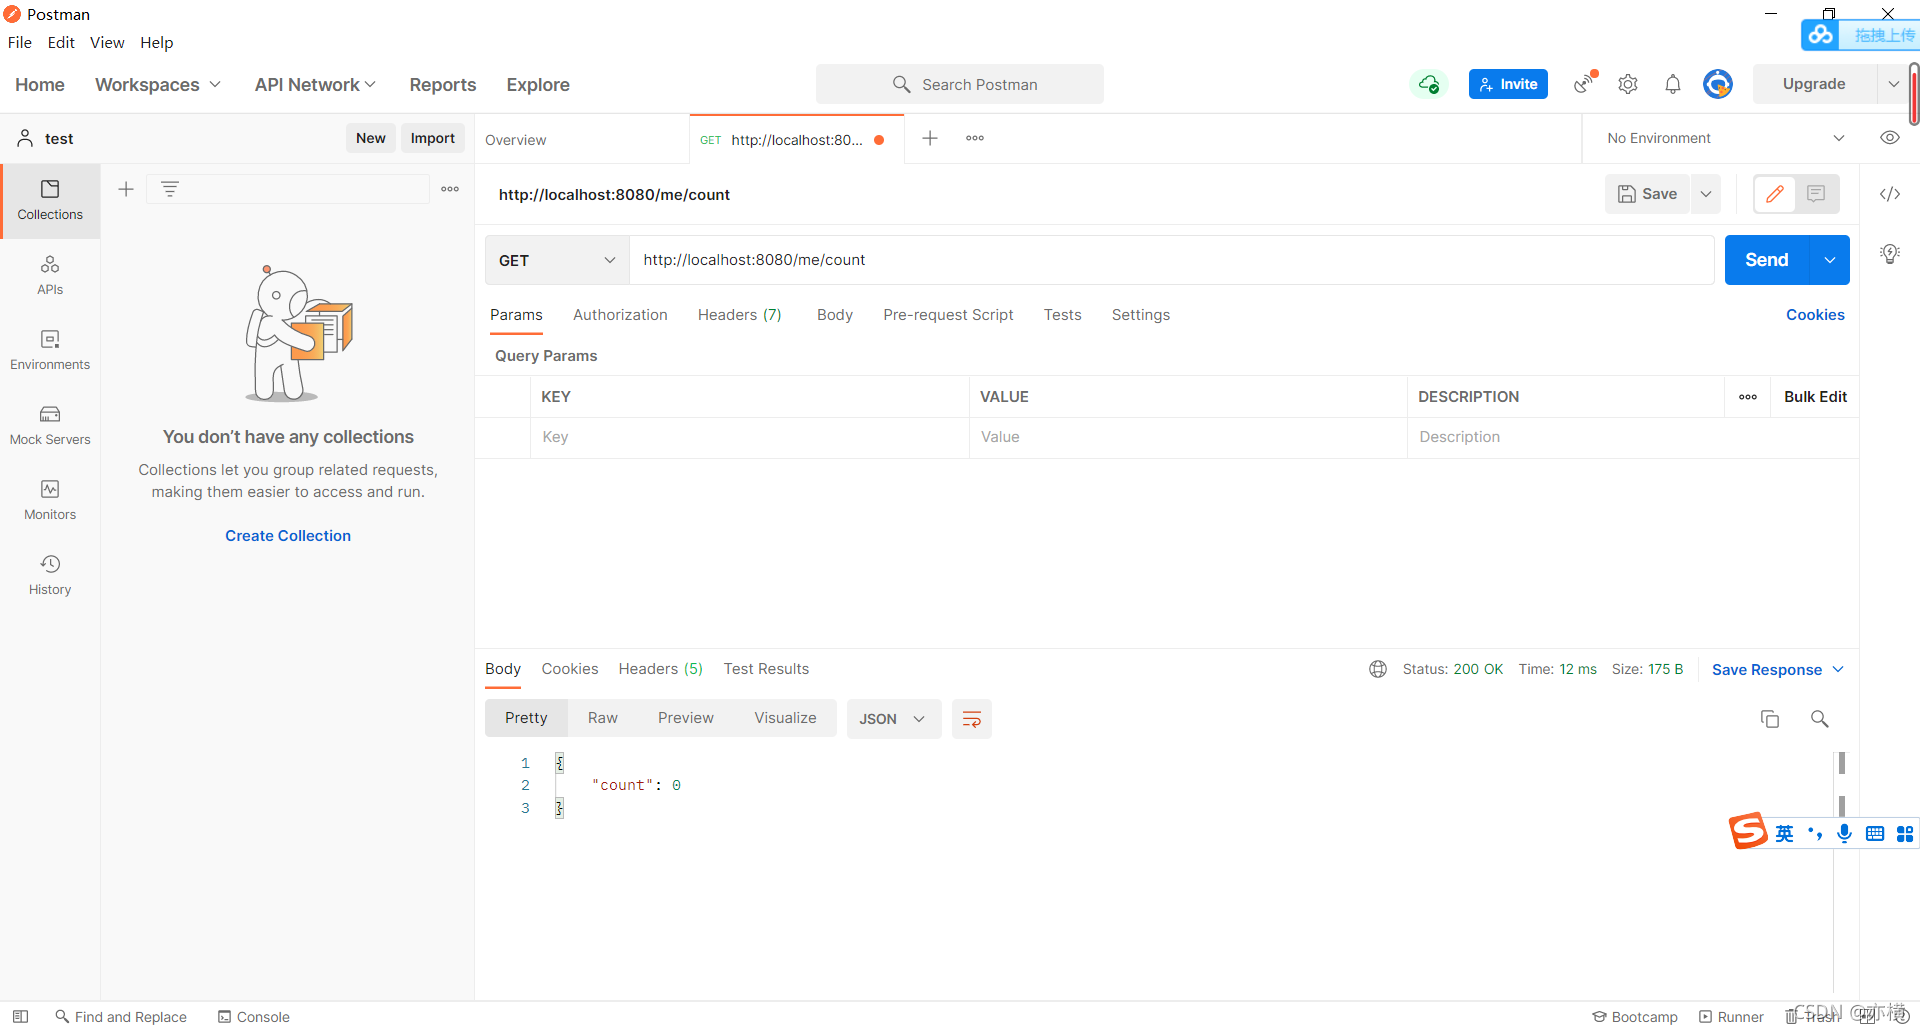Click the network globe icon near status
The height and width of the screenshot is (1030, 1920).
(x=1378, y=669)
